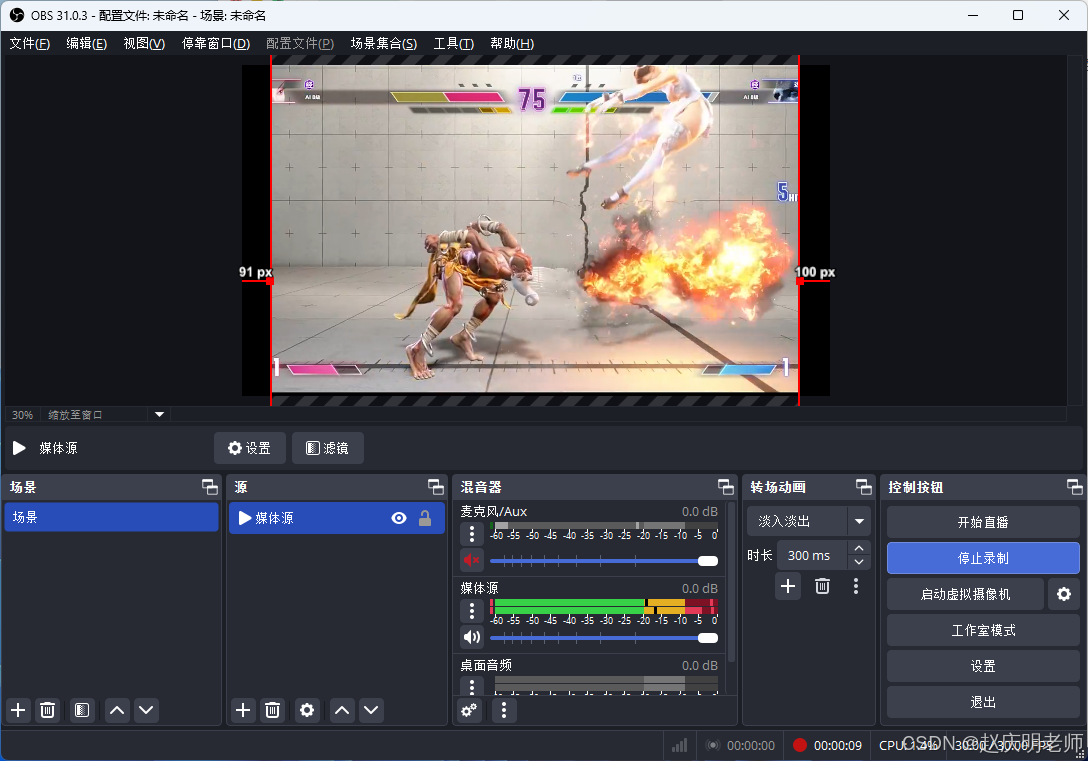Add a new source with plus icon
The width and height of the screenshot is (1088, 761).
(244, 710)
